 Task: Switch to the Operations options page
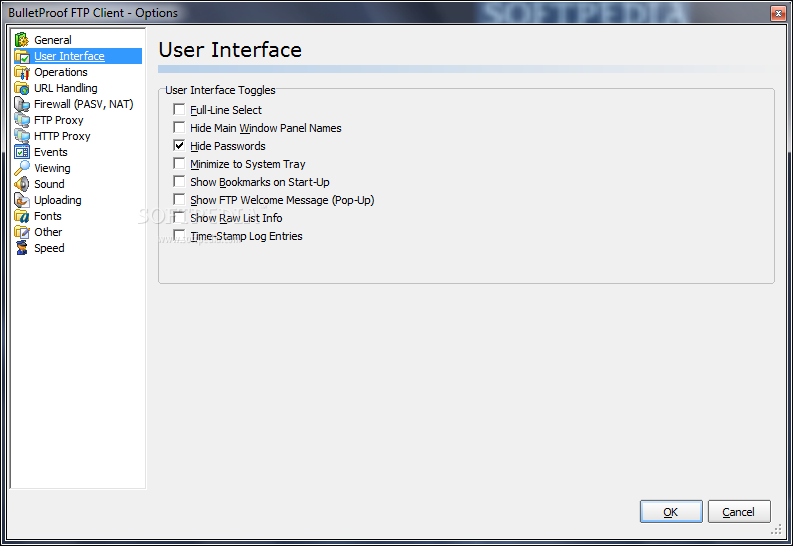pyautogui.click(x=61, y=72)
